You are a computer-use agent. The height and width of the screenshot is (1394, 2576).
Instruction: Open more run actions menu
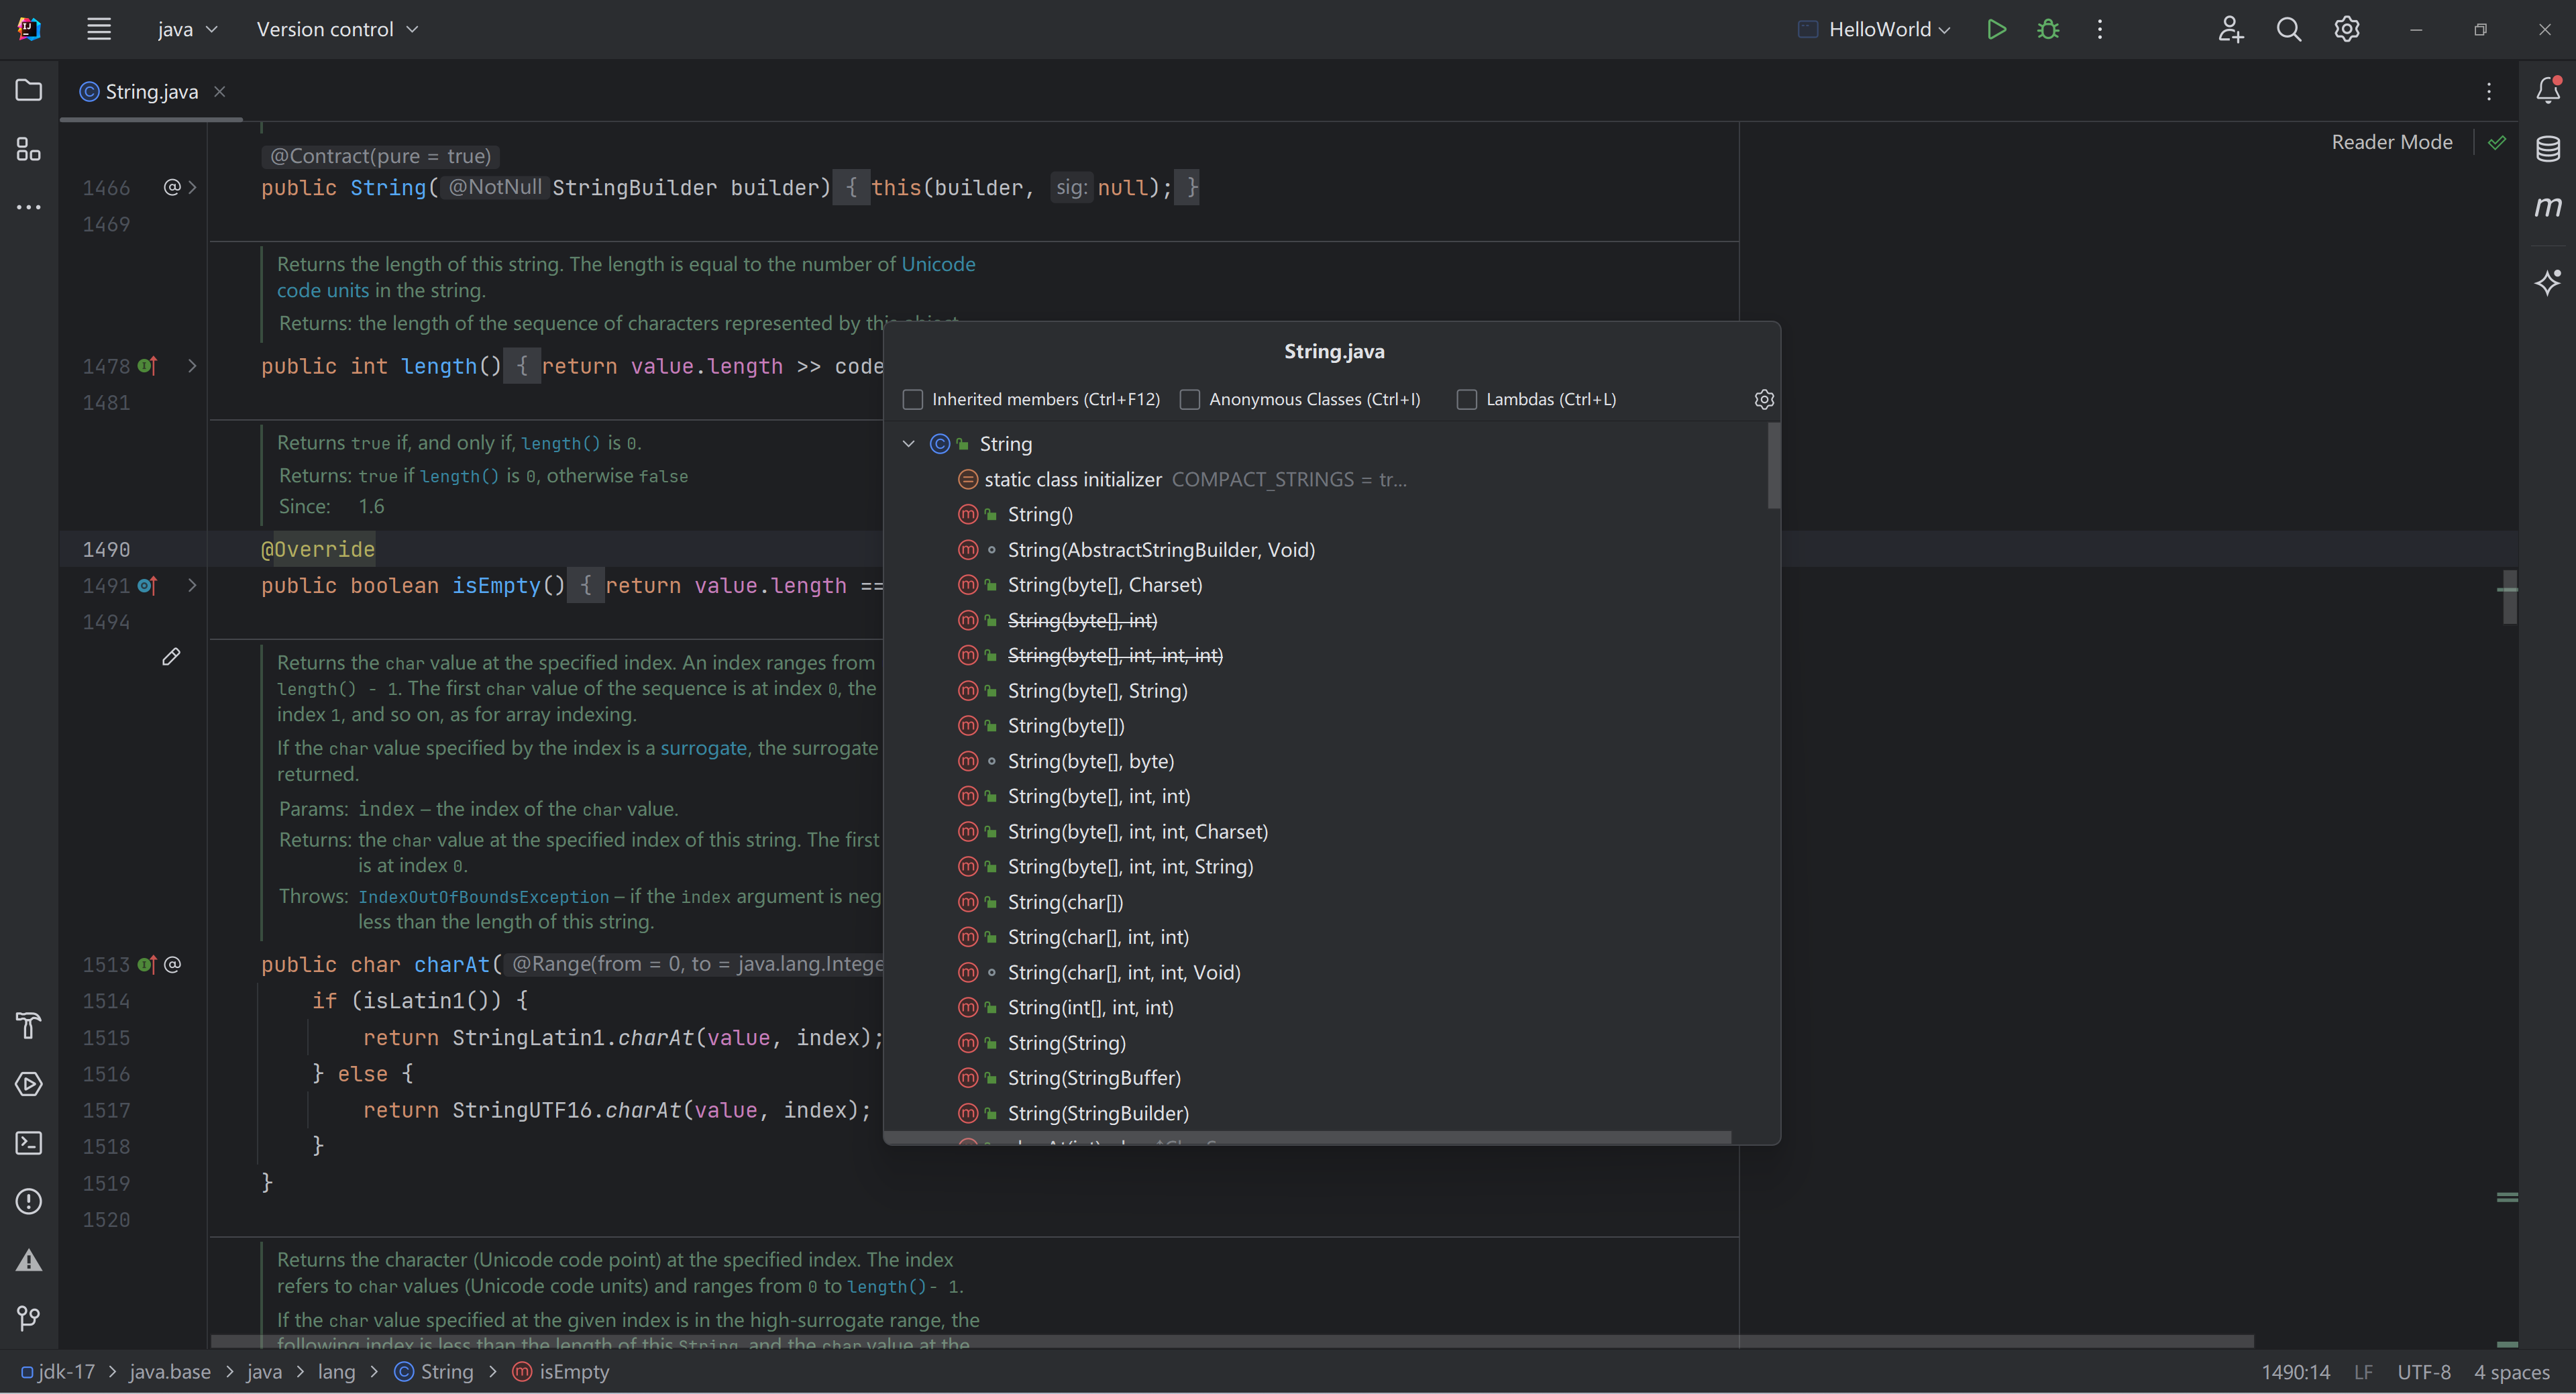[2100, 29]
